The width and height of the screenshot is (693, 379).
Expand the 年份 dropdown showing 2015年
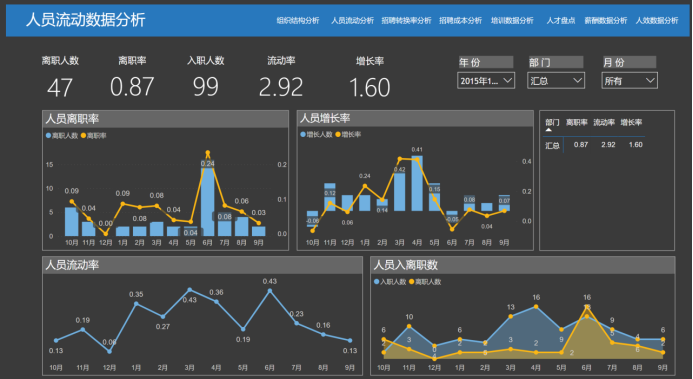(x=486, y=81)
